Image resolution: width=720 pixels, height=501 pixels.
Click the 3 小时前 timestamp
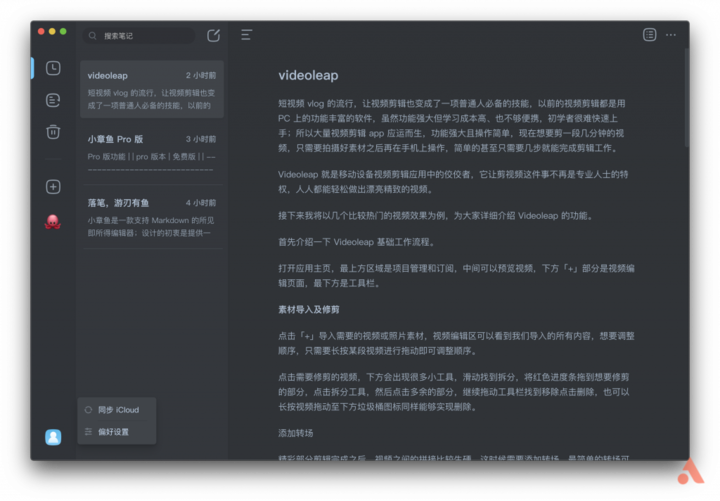[x=201, y=139]
